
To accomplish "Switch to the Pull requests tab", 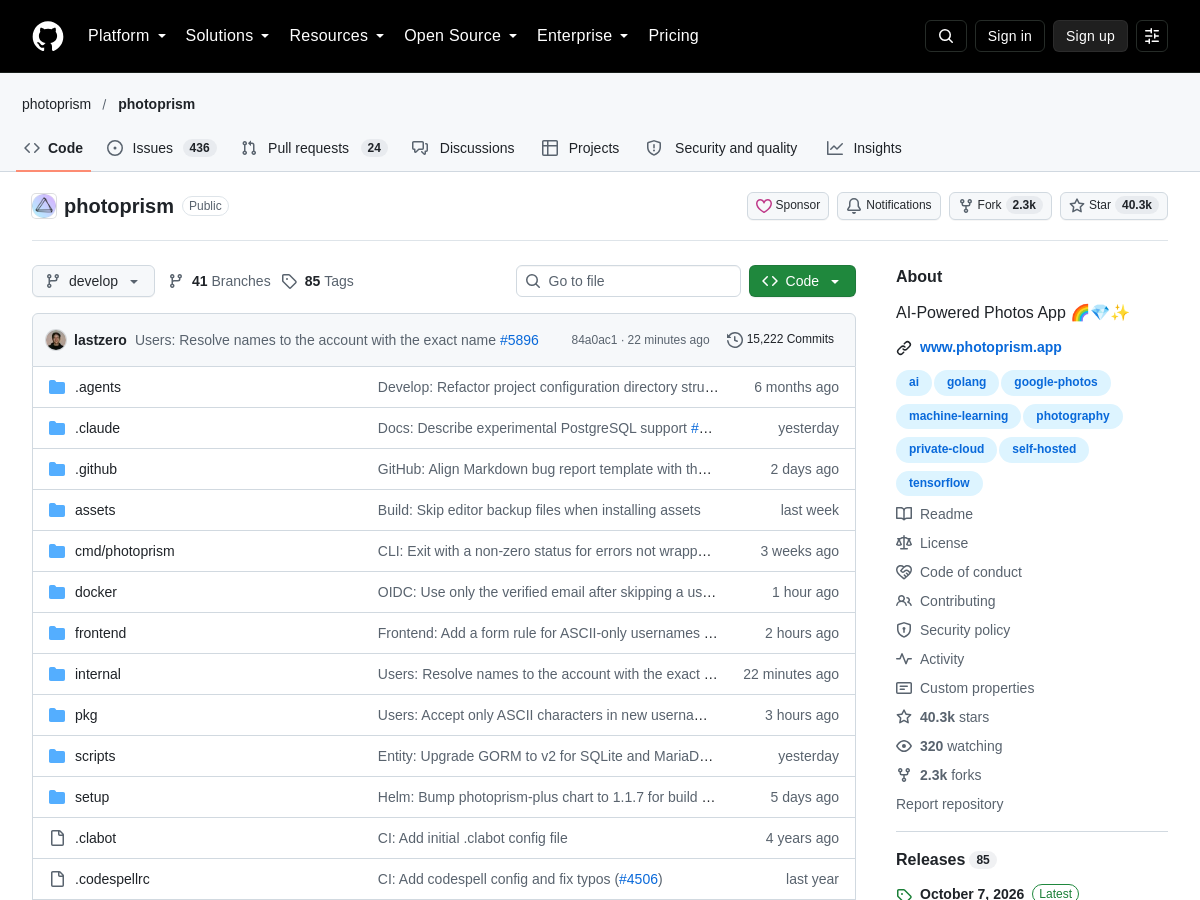I will pyautogui.click(x=314, y=148).
